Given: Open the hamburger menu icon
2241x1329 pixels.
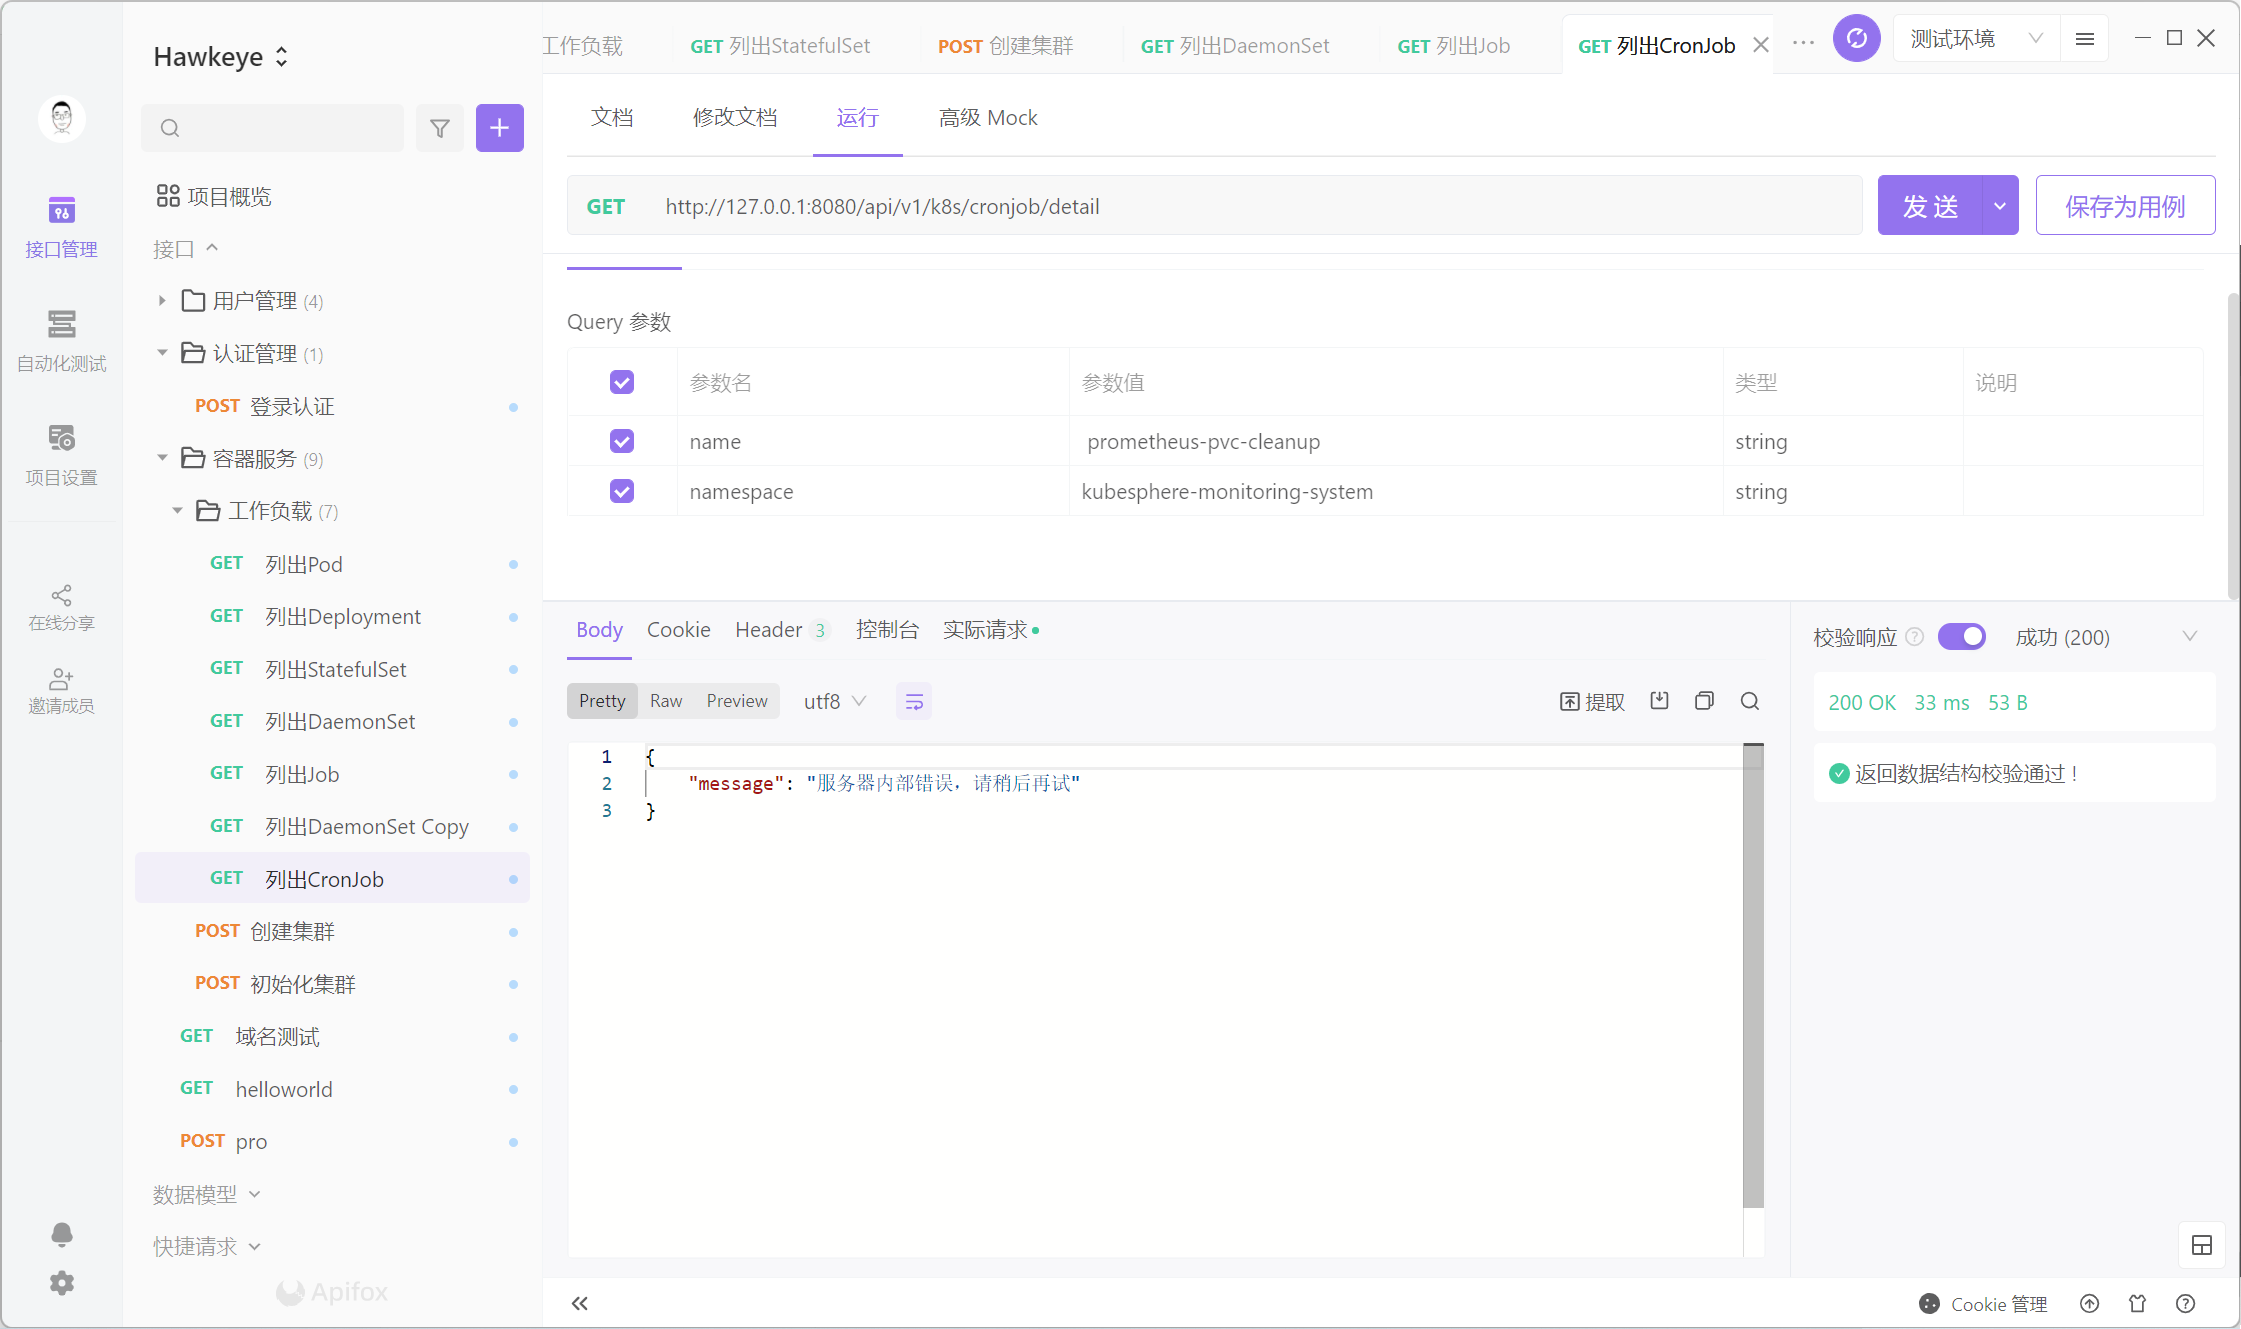Looking at the screenshot, I should pyautogui.click(x=2085, y=39).
